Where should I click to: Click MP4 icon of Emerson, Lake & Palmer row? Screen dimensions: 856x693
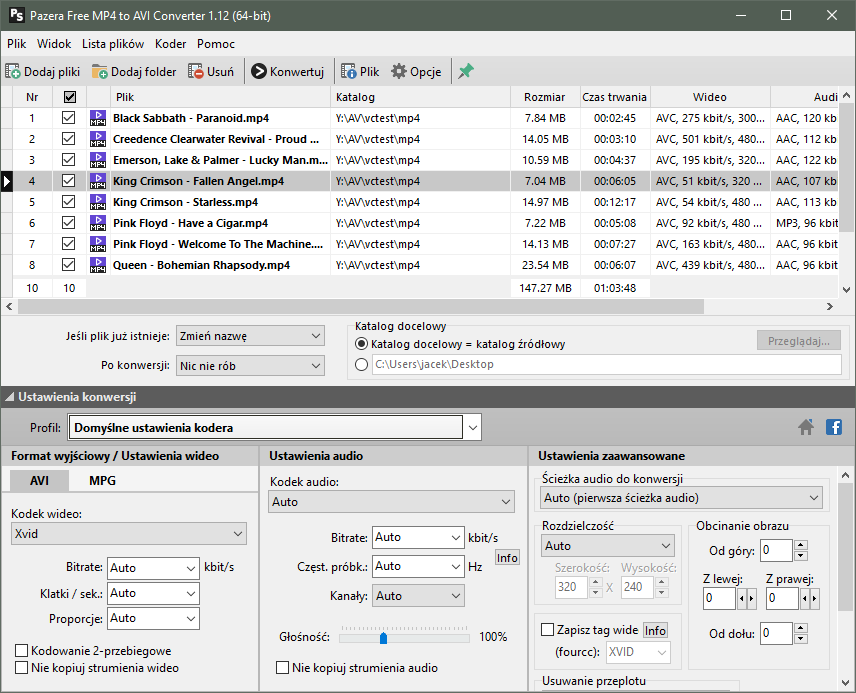click(x=98, y=160)
